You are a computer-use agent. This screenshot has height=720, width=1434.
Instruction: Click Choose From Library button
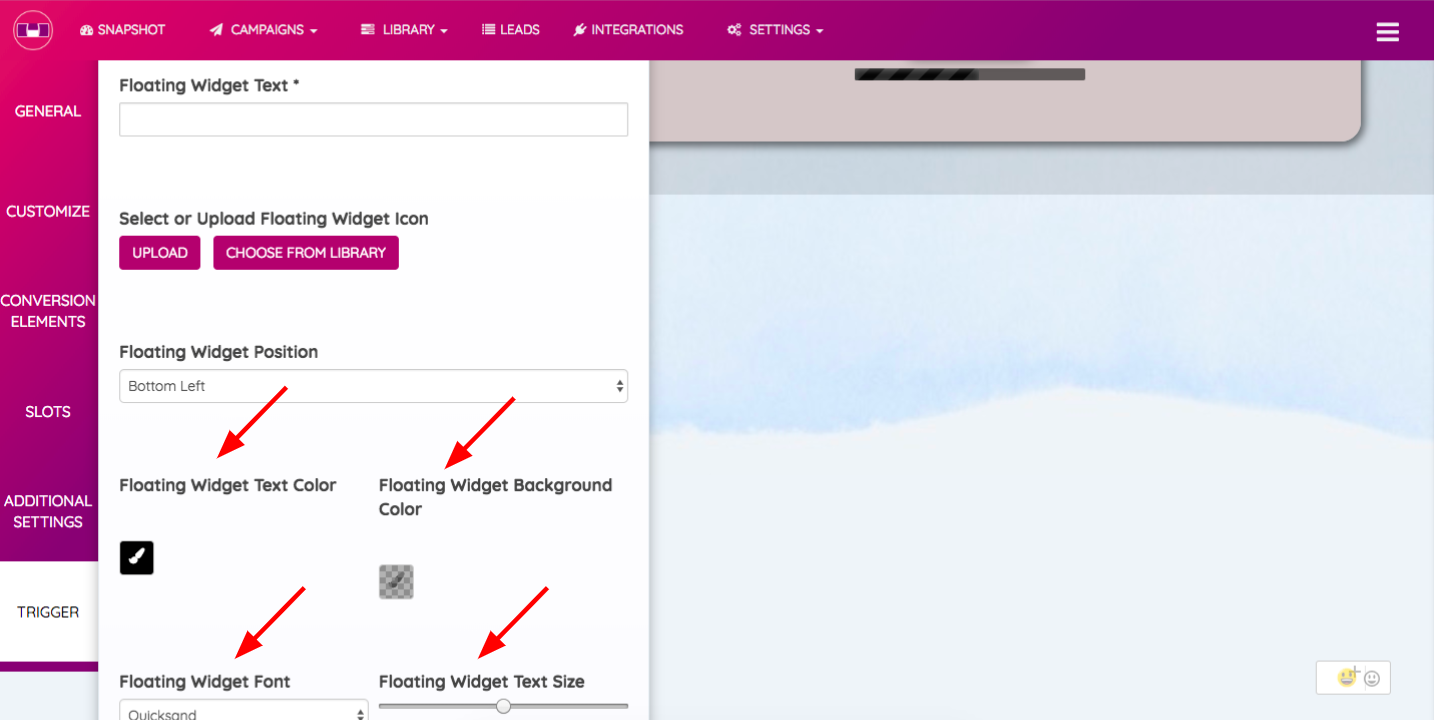(x=306, y=253)
